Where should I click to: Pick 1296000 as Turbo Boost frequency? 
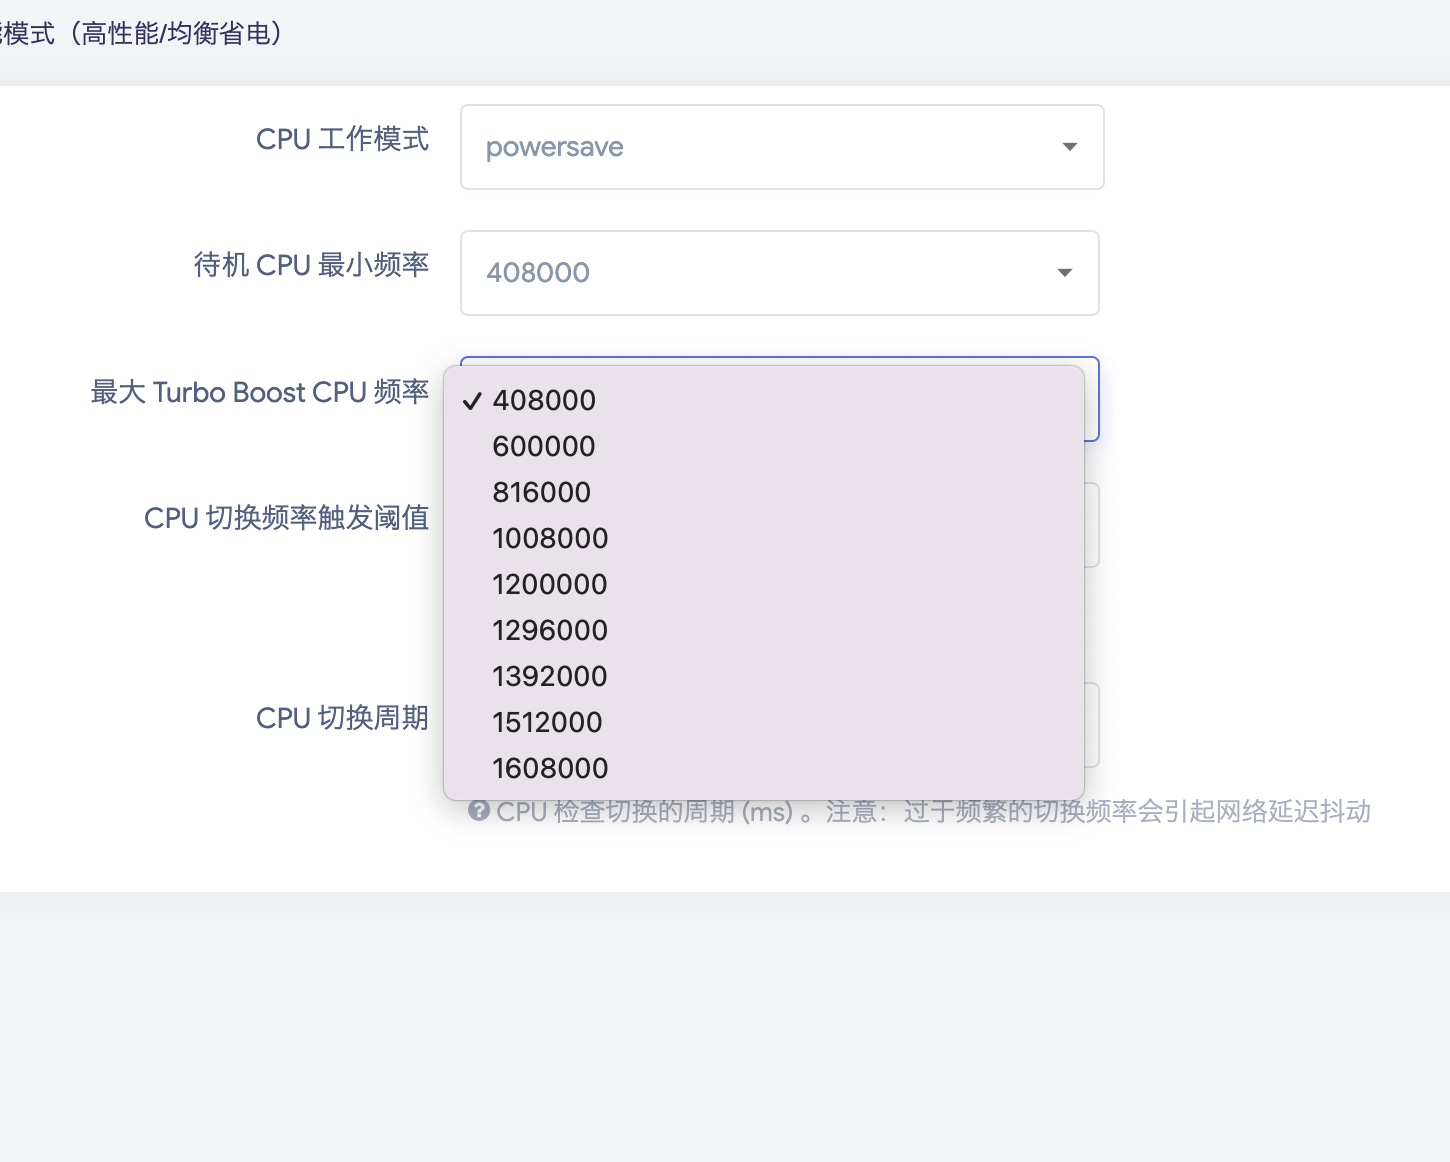point(764,630)
